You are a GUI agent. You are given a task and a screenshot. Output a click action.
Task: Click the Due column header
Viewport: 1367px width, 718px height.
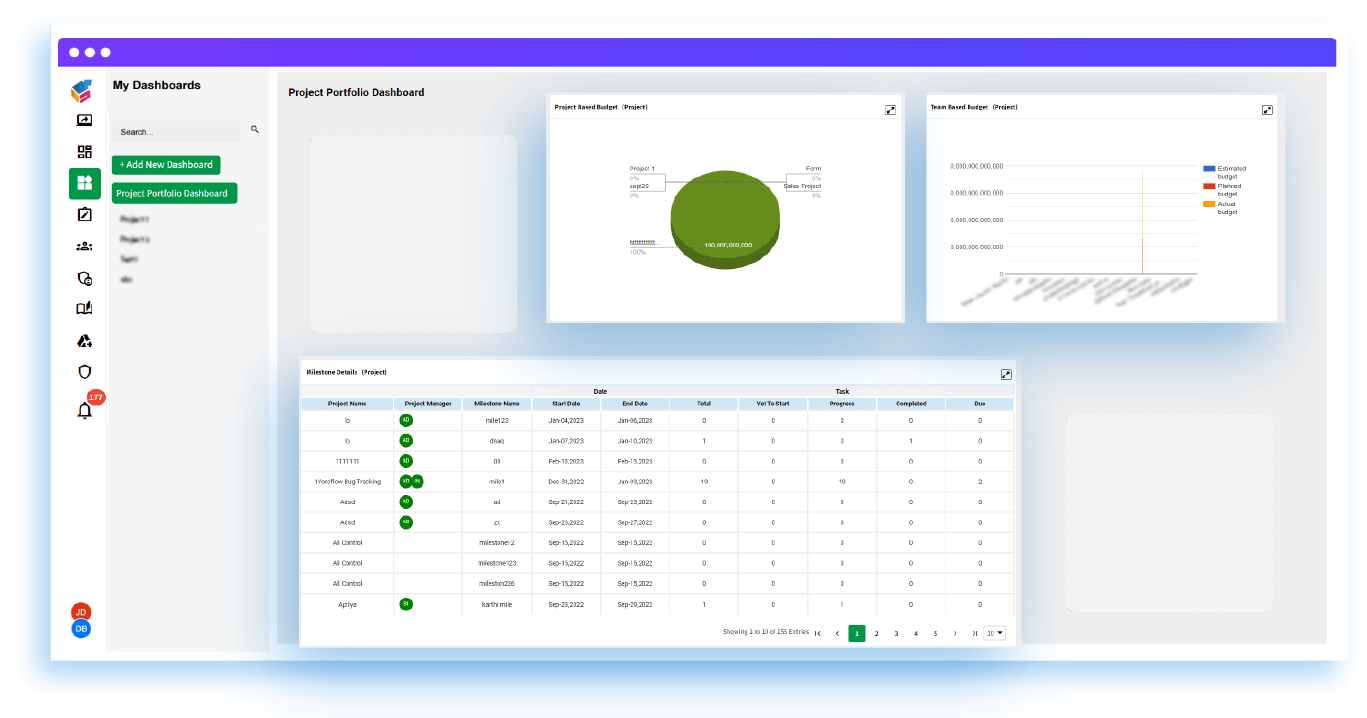(980, 404)
